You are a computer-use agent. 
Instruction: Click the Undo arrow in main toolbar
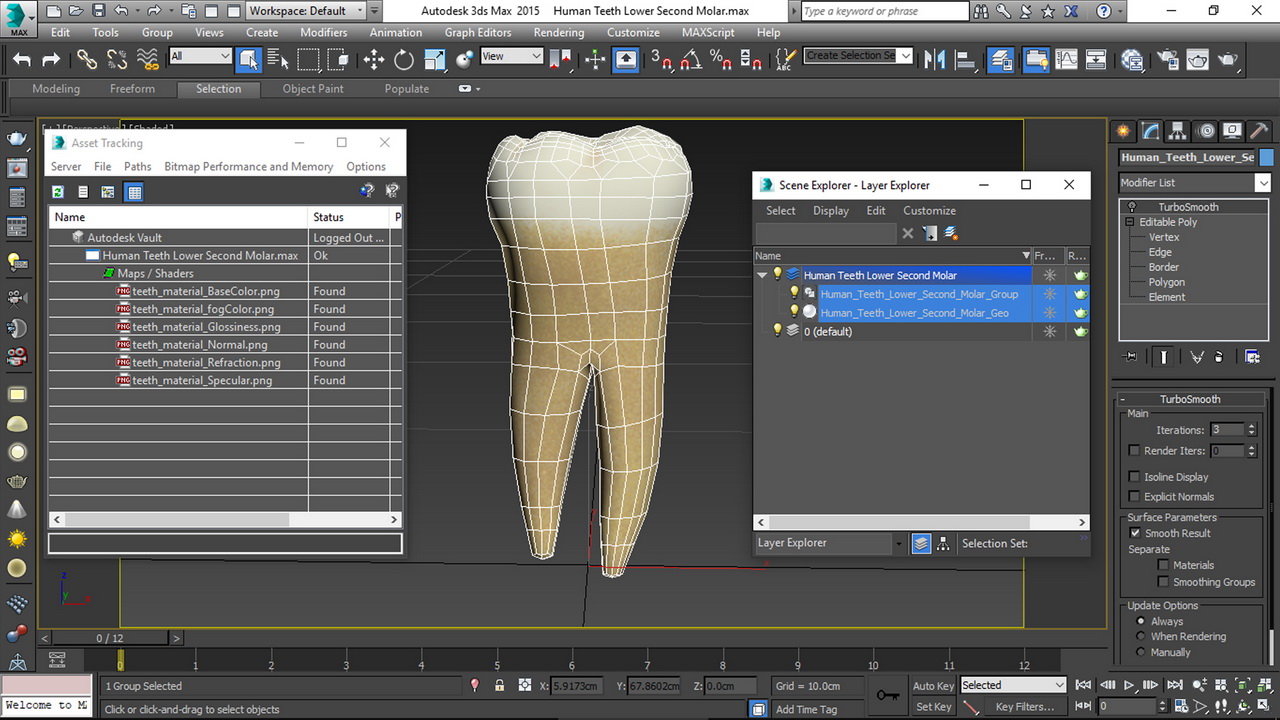click(x=22, y=60)
